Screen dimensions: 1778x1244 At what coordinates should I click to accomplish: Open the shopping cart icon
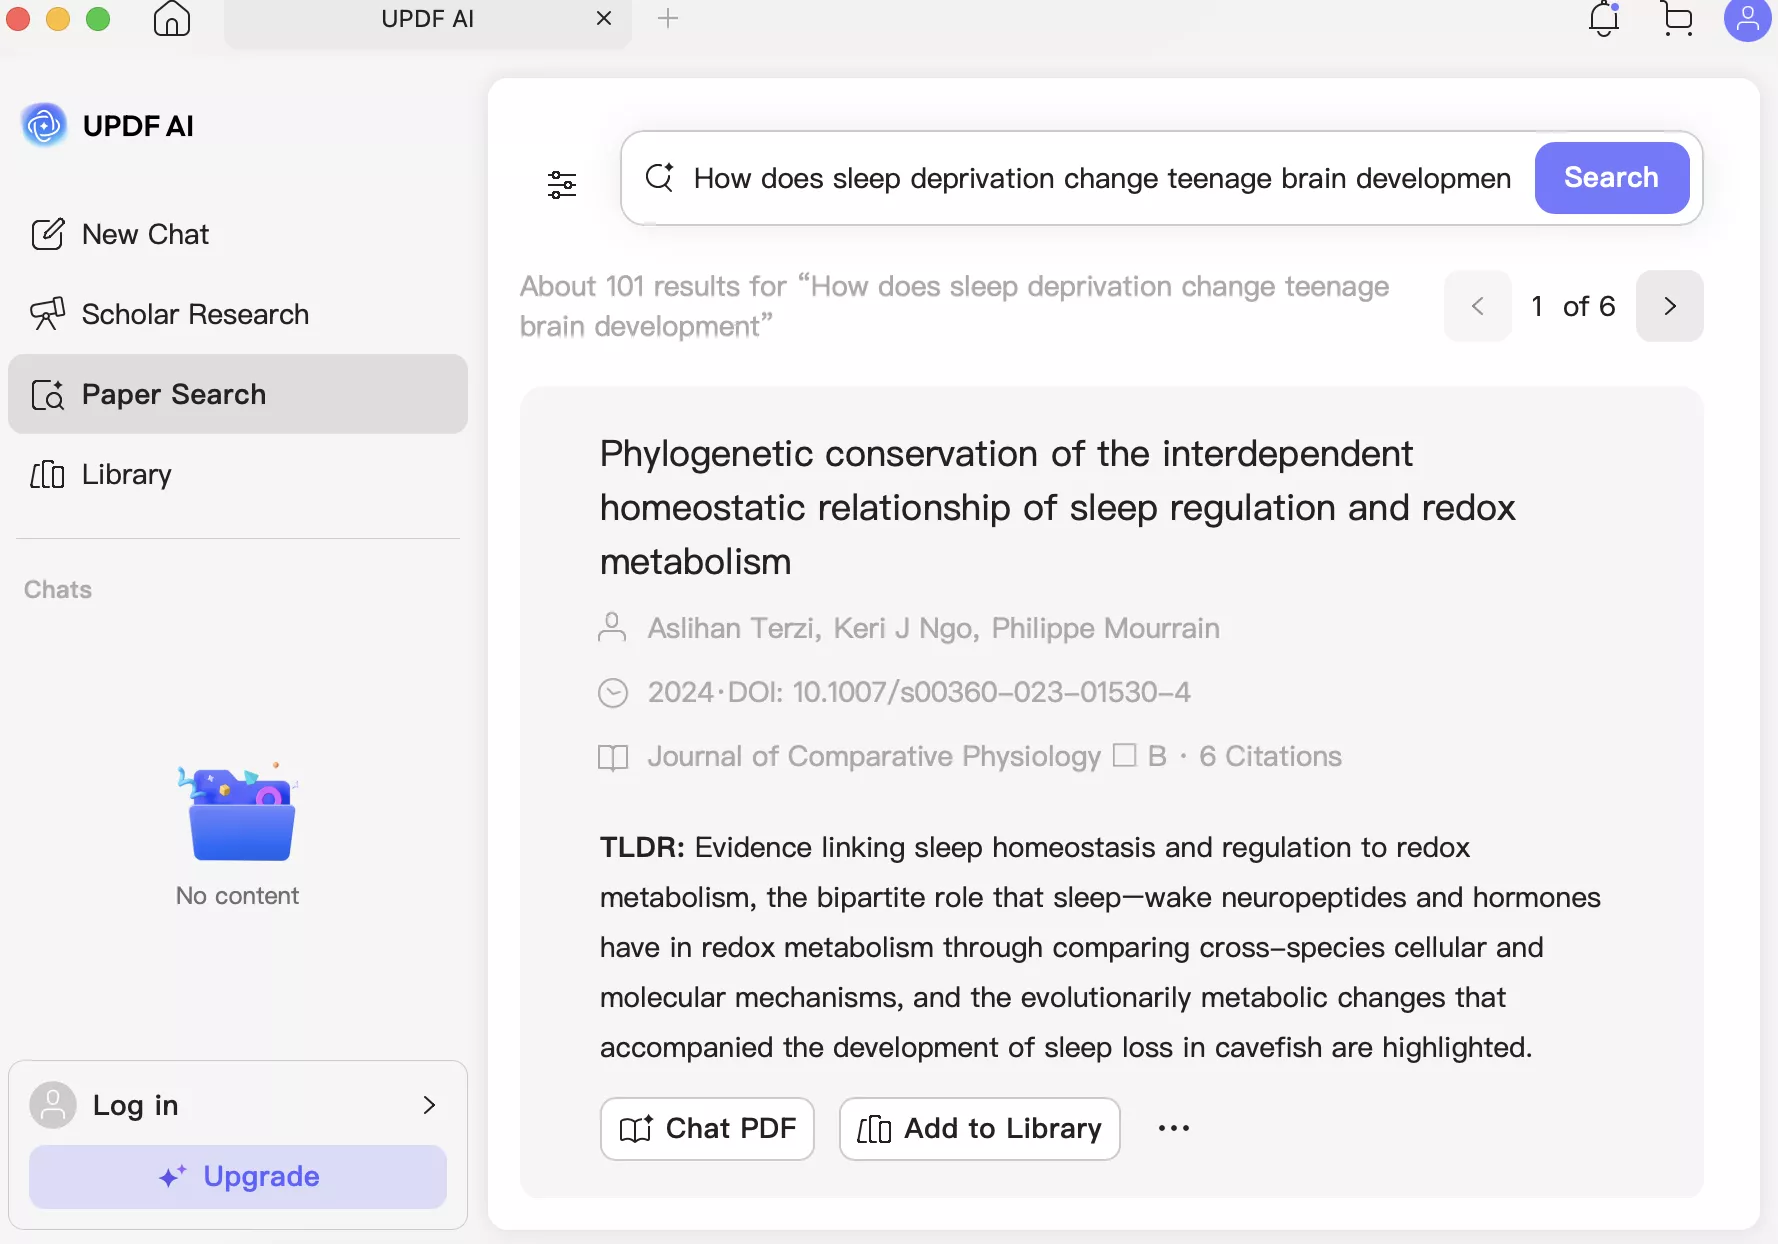pos(1677,19)
